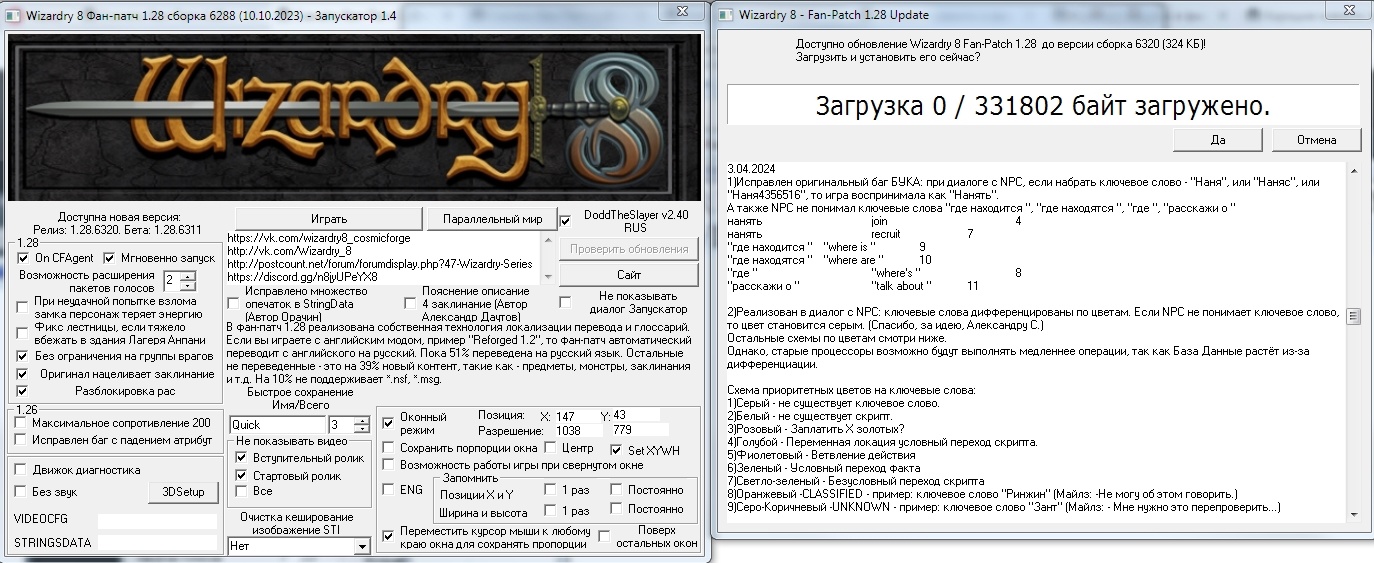Uncheck the On CFAgent option
The image size is (1374, 563).
point(25,258)
